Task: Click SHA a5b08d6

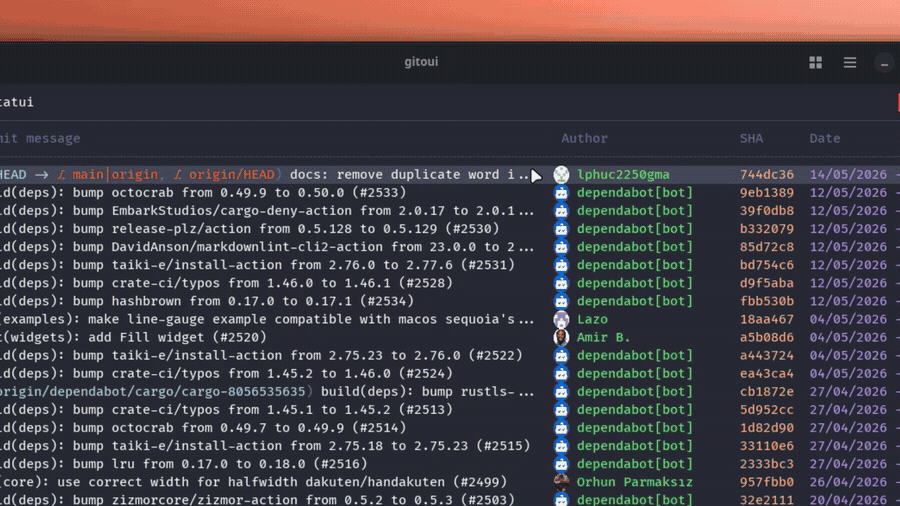Action: (x=767, y=337)
